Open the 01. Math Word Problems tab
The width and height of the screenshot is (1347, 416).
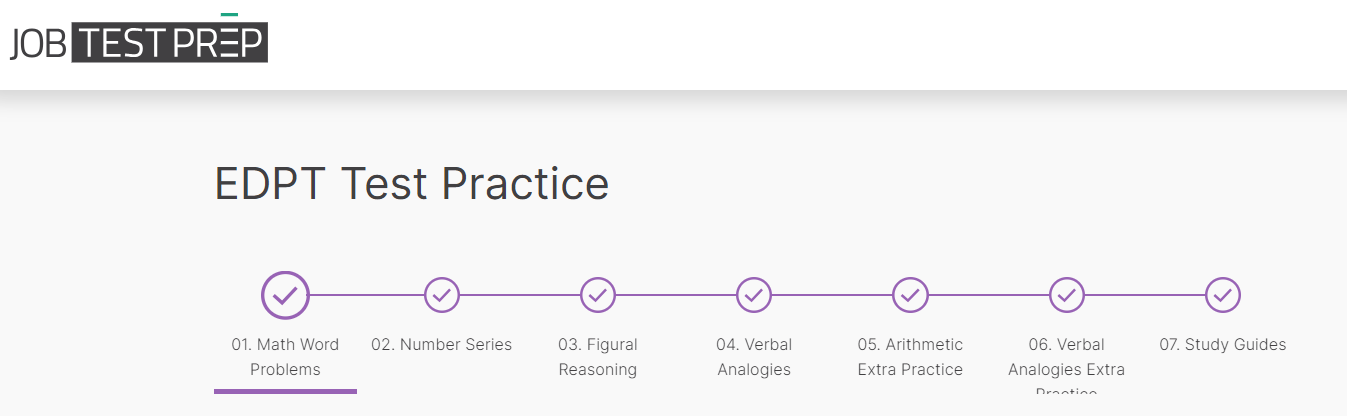click(x=285, y=357)
